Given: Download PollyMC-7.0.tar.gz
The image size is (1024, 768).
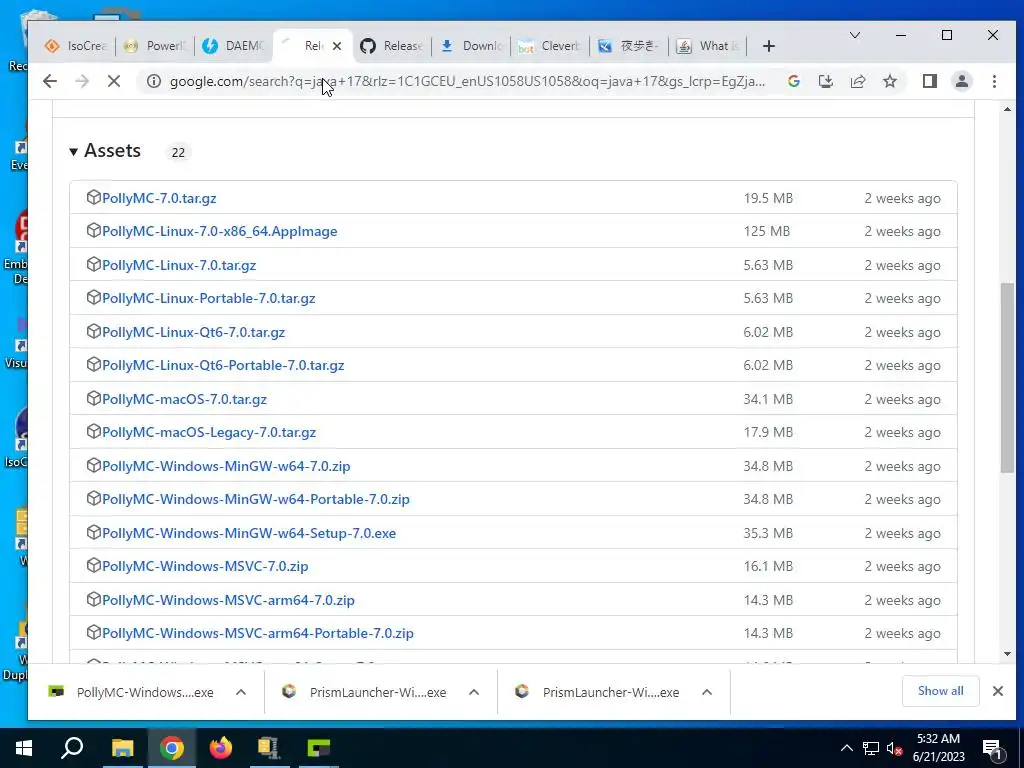Looking at the screenshot, I should [159, 198].
